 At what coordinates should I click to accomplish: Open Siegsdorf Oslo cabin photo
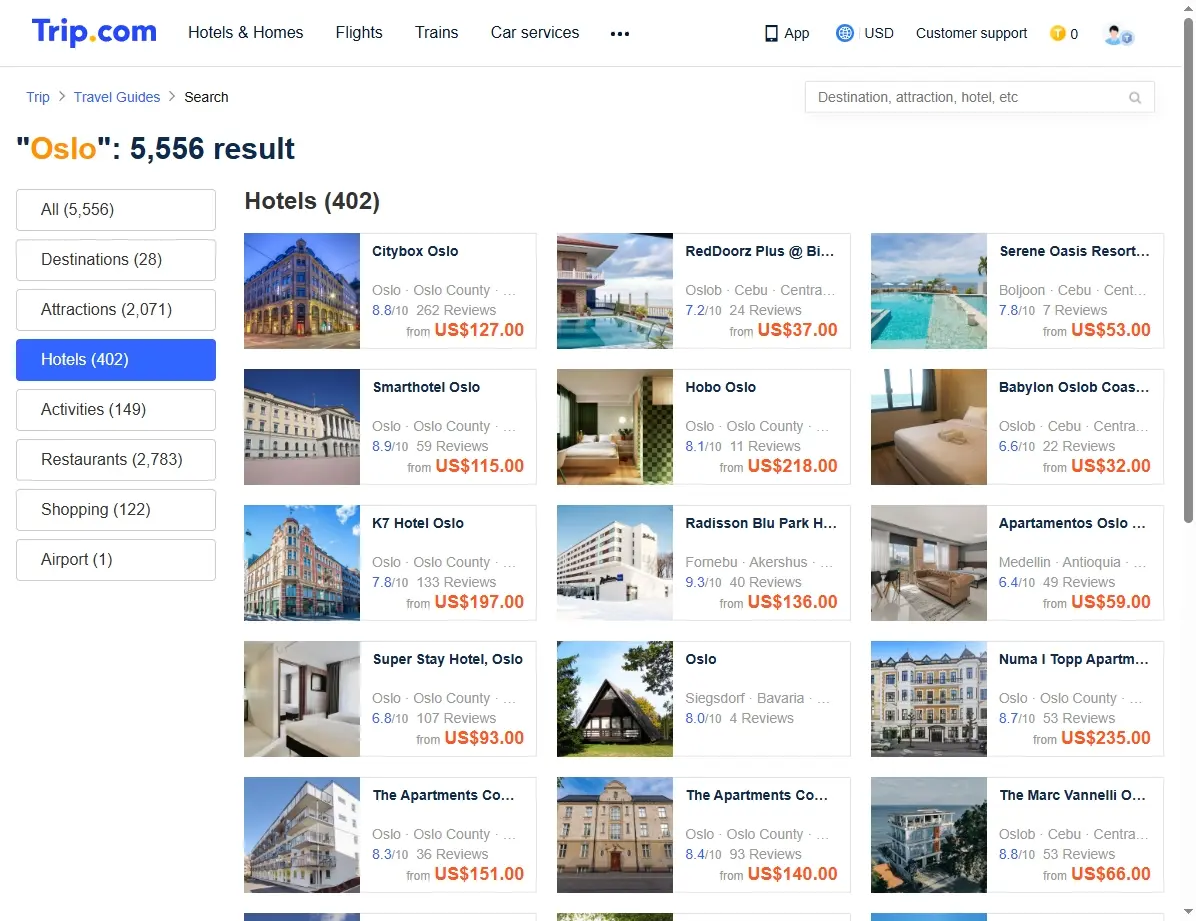click(615, 699)
